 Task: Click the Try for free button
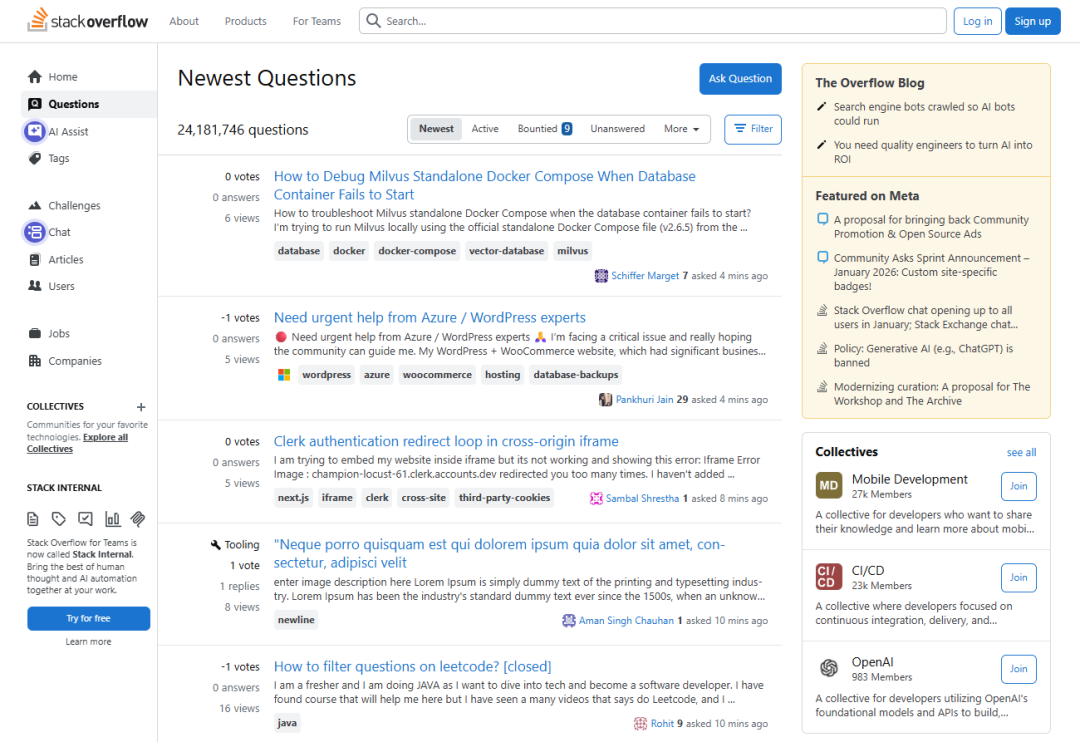89,619
